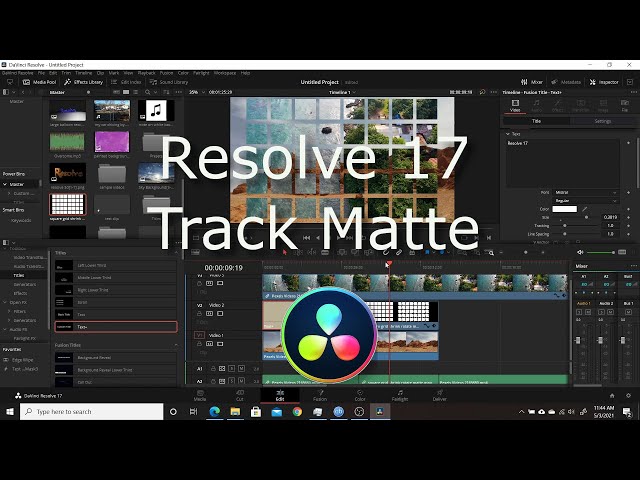Toggle auto select on Video 2 track
This screenshot has width=640, height=480.
tap(209, 313)
